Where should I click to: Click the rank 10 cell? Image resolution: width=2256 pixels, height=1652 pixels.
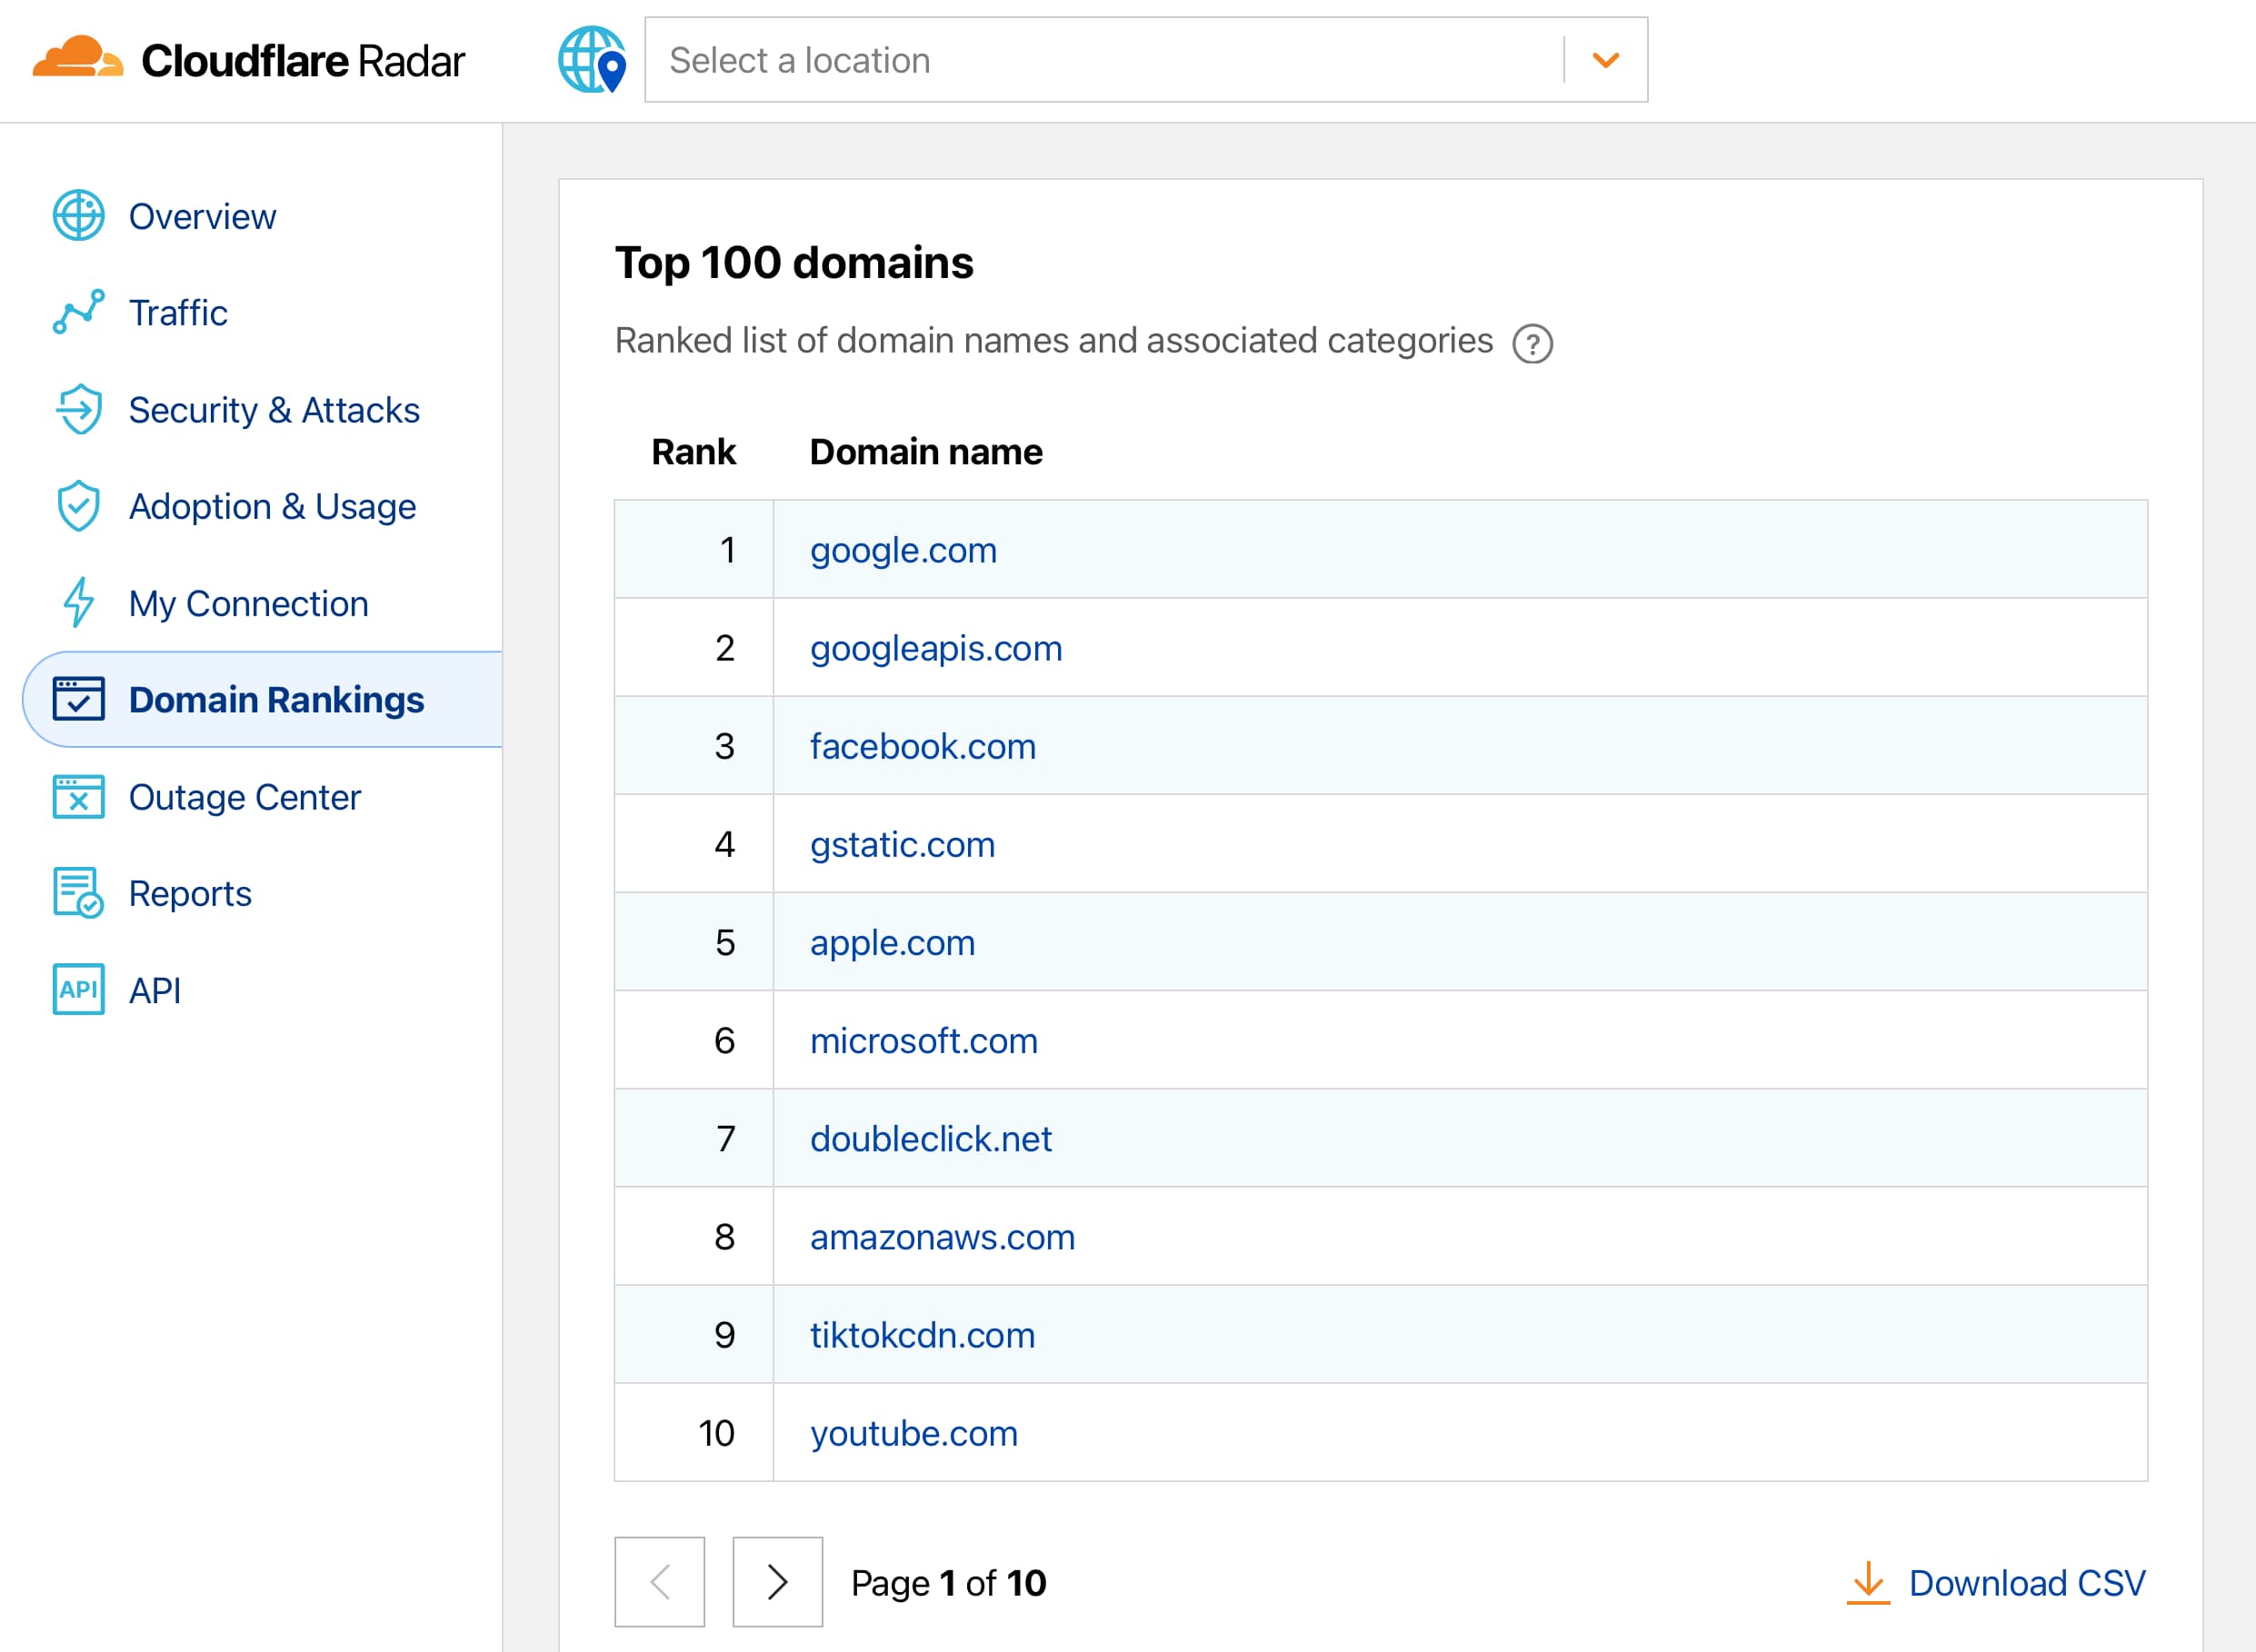pos(694,1433)
